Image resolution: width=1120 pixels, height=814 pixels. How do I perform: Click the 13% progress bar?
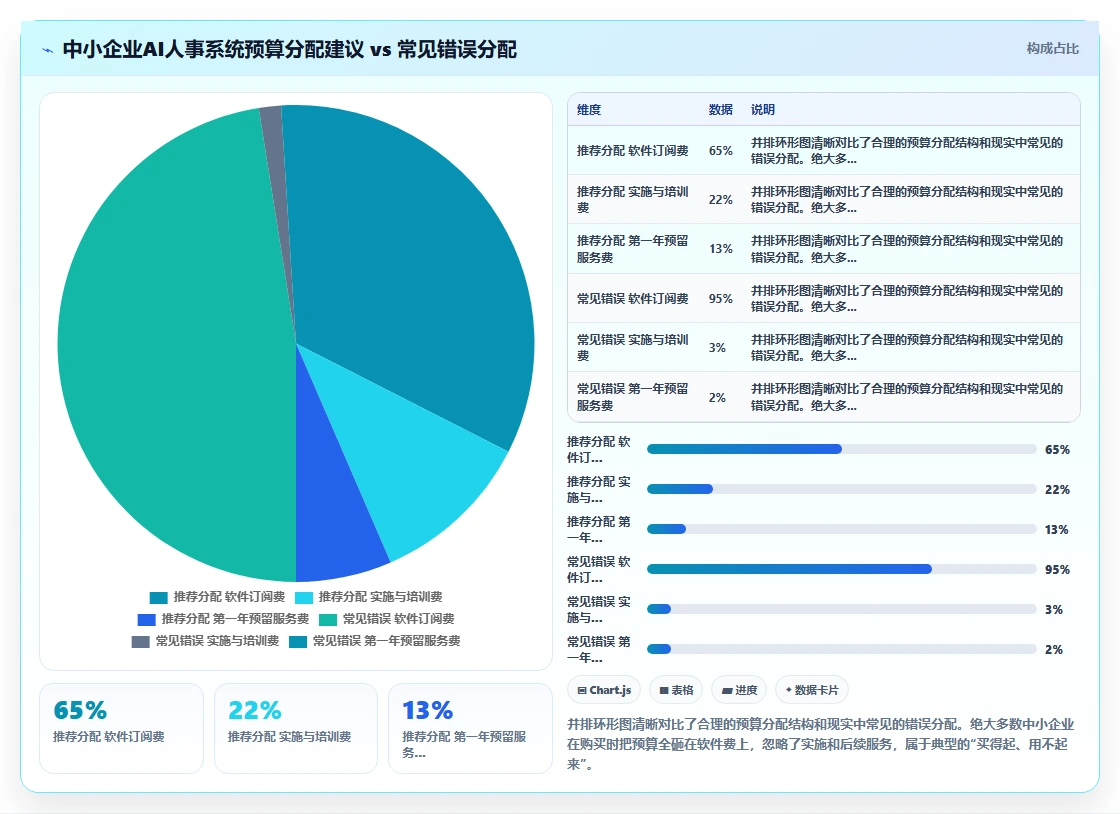tap(841, 529)
